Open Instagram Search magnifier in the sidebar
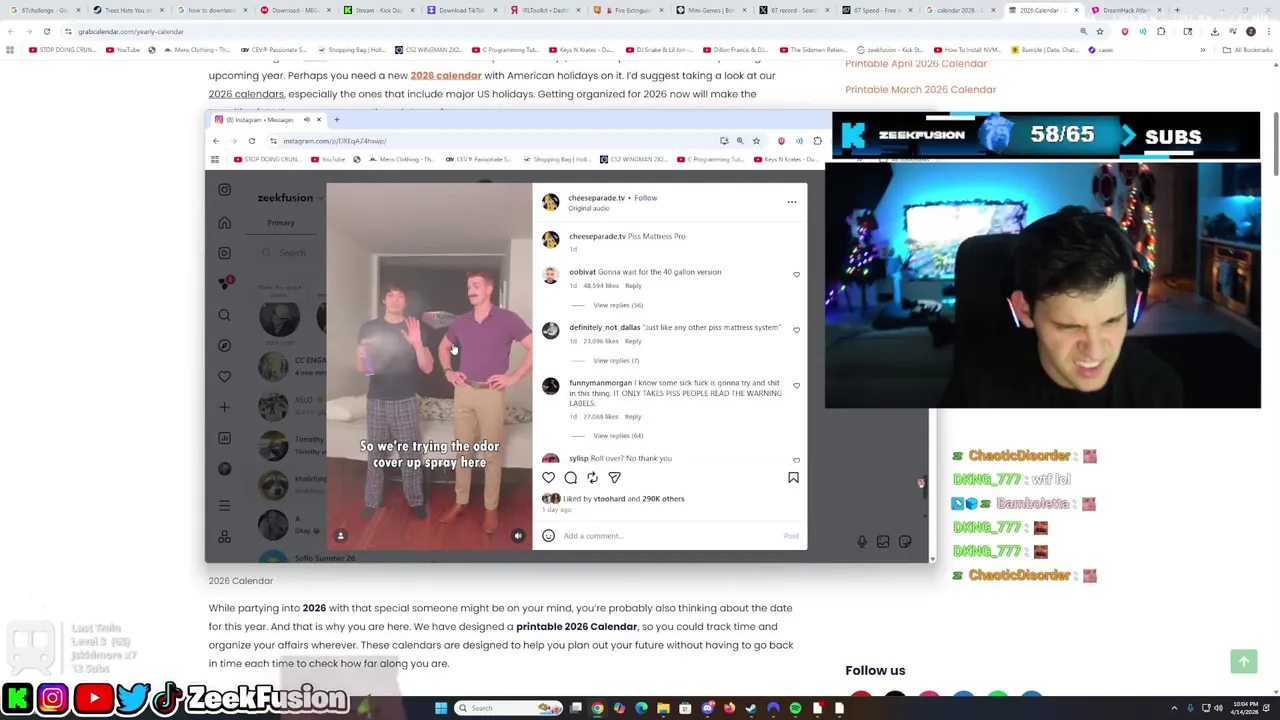Image resolution: width=1280 pixels, height=720 pixels. pyautogui.click(x=224, y=315)
